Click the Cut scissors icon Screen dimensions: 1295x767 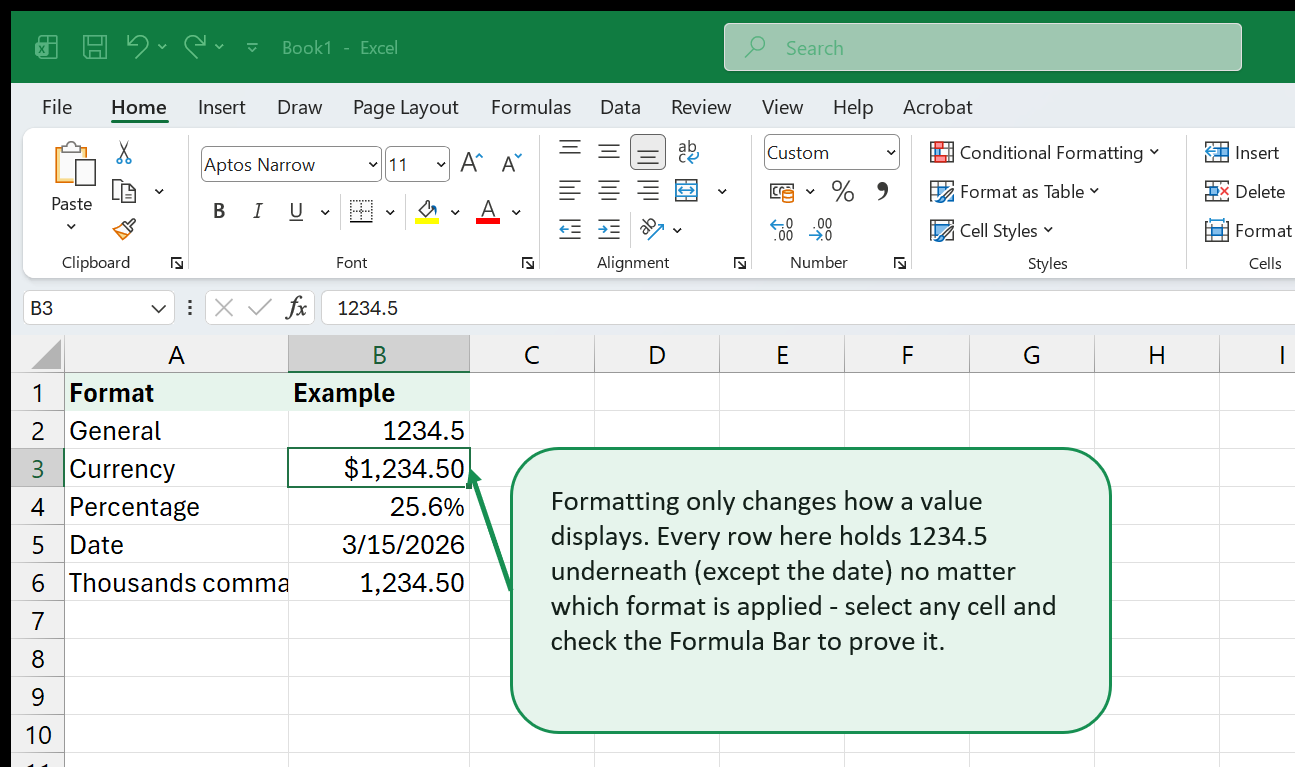click(x=123, y=153)
